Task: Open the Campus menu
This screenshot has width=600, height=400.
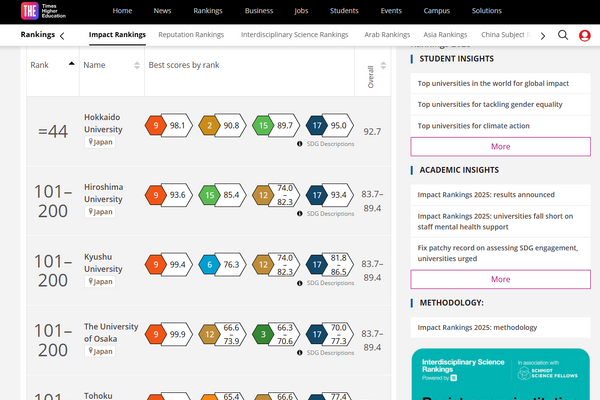Action: click(x=437, y=11)
